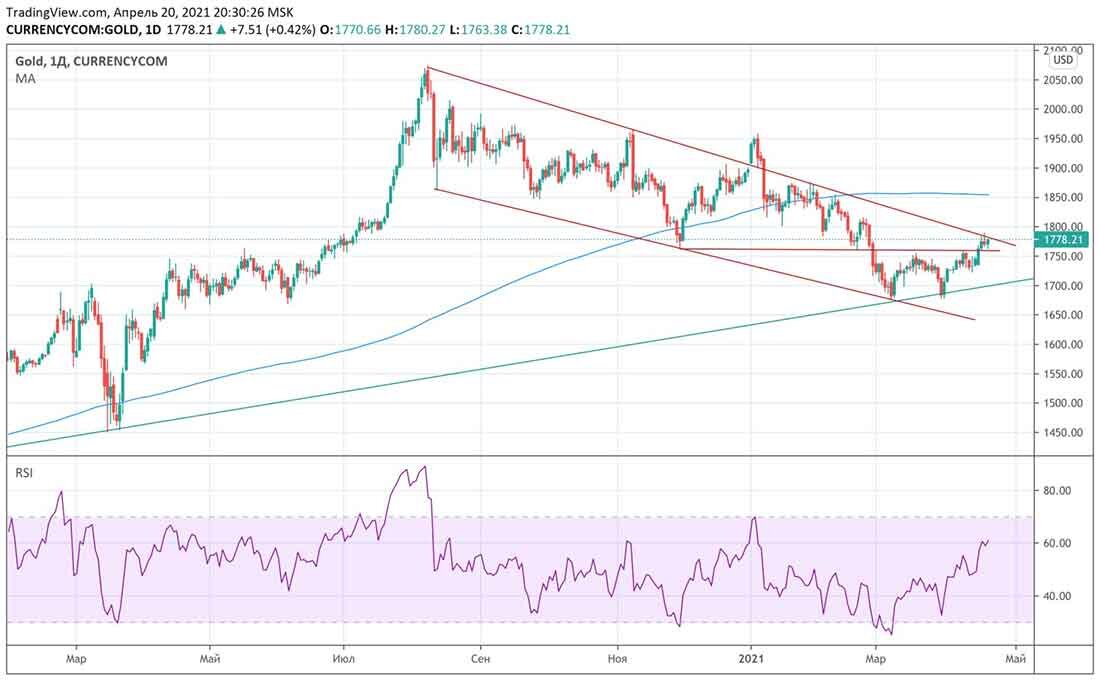Click the USD currency label button
Image resolution: width=1100 pixels, height=680 pixels.
click(x=1063, y=60)
